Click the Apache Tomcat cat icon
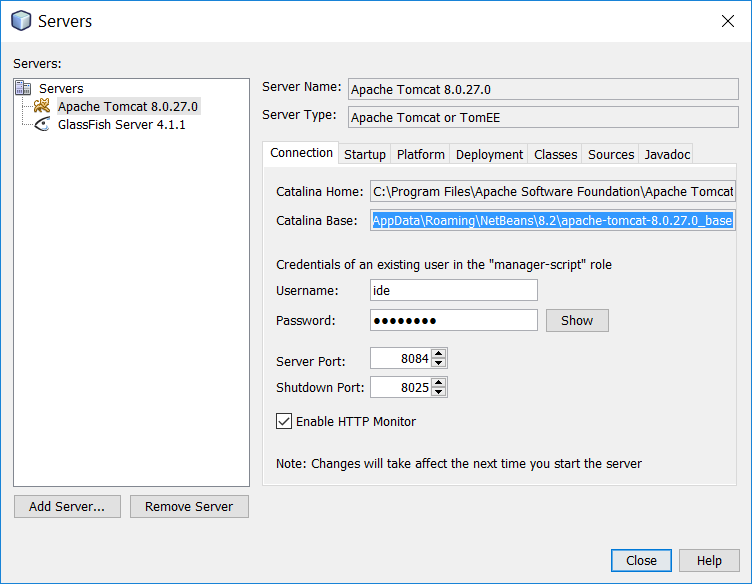The width and height of the screenshot is (752, 584). [x=42, y=105]
